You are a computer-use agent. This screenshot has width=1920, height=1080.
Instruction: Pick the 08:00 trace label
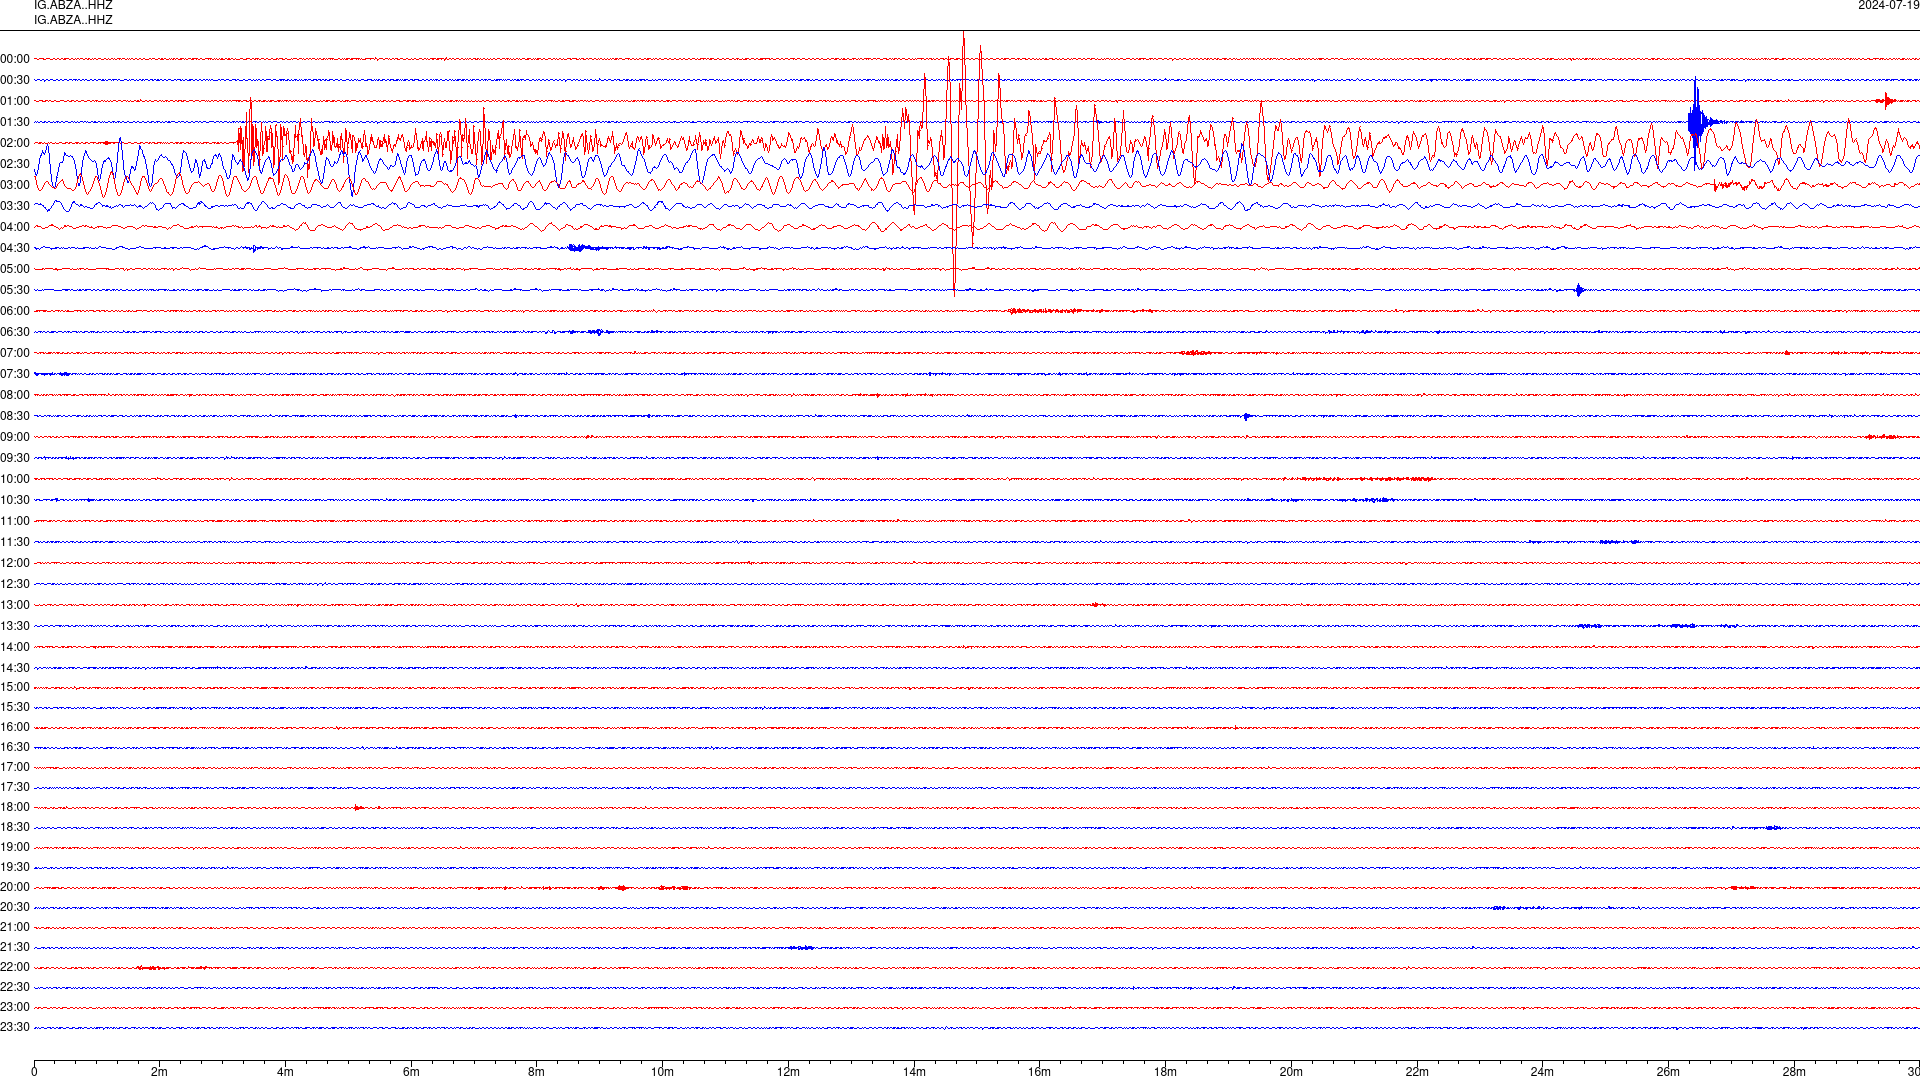(x=15, y=395)
